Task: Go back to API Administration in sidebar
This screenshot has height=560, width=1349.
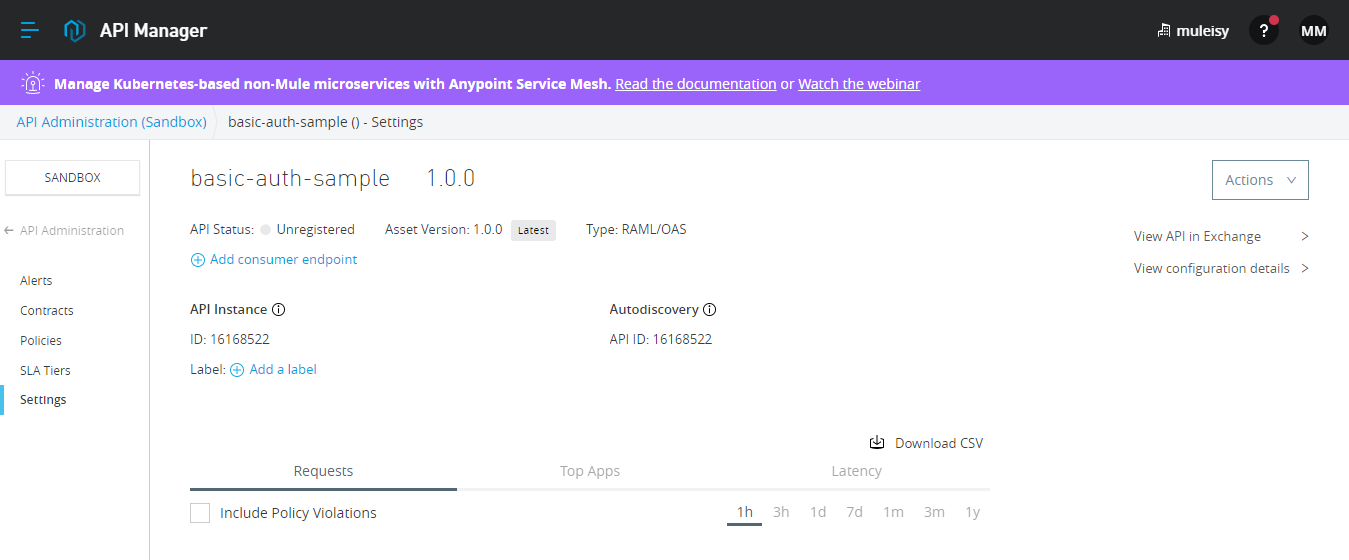Action: click(72, 230)
